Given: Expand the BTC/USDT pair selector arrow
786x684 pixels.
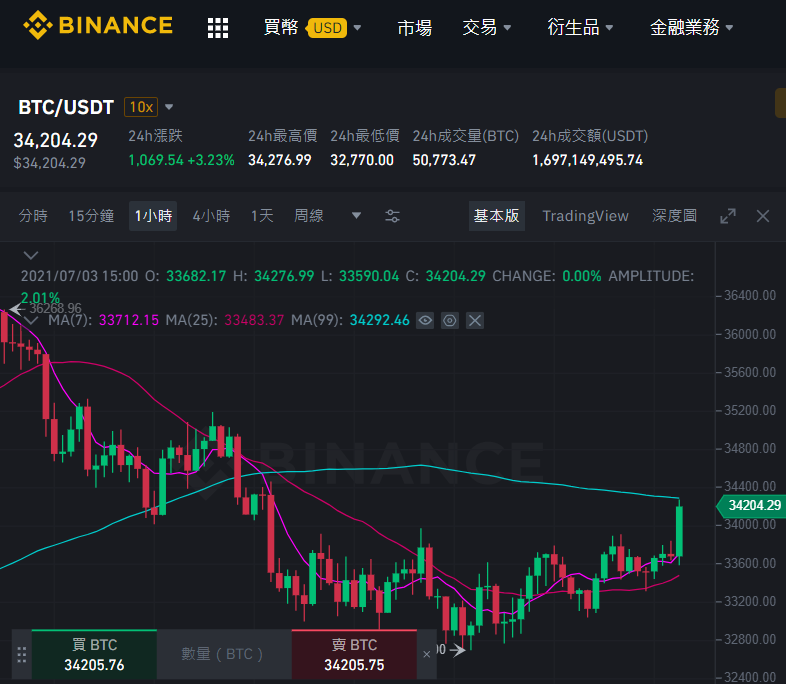Looking at the screenshot, I should click(x=169, y=107).
